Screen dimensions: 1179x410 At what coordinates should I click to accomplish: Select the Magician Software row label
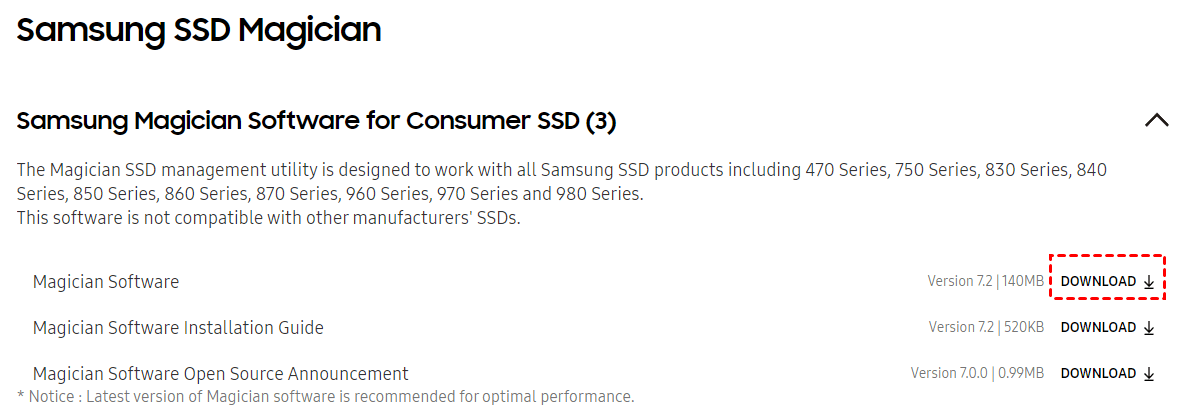(106, 282)
